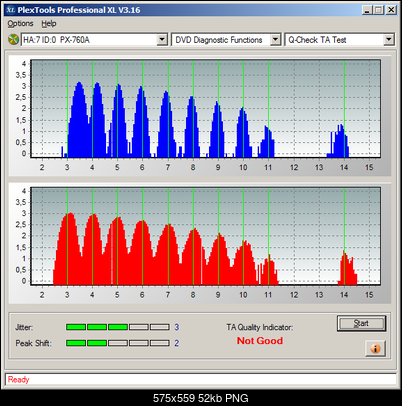This screenshot has width=402, height=406.
Task: Click the XL application icon in title bar
Action: point(11,10)
